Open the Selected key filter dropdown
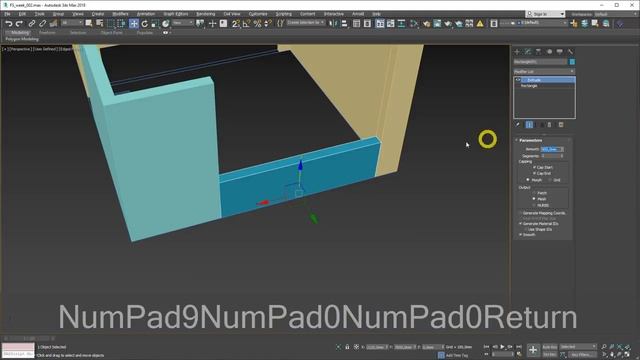Image resolution: width=640 pixels, height=360 pixels. 578,347
